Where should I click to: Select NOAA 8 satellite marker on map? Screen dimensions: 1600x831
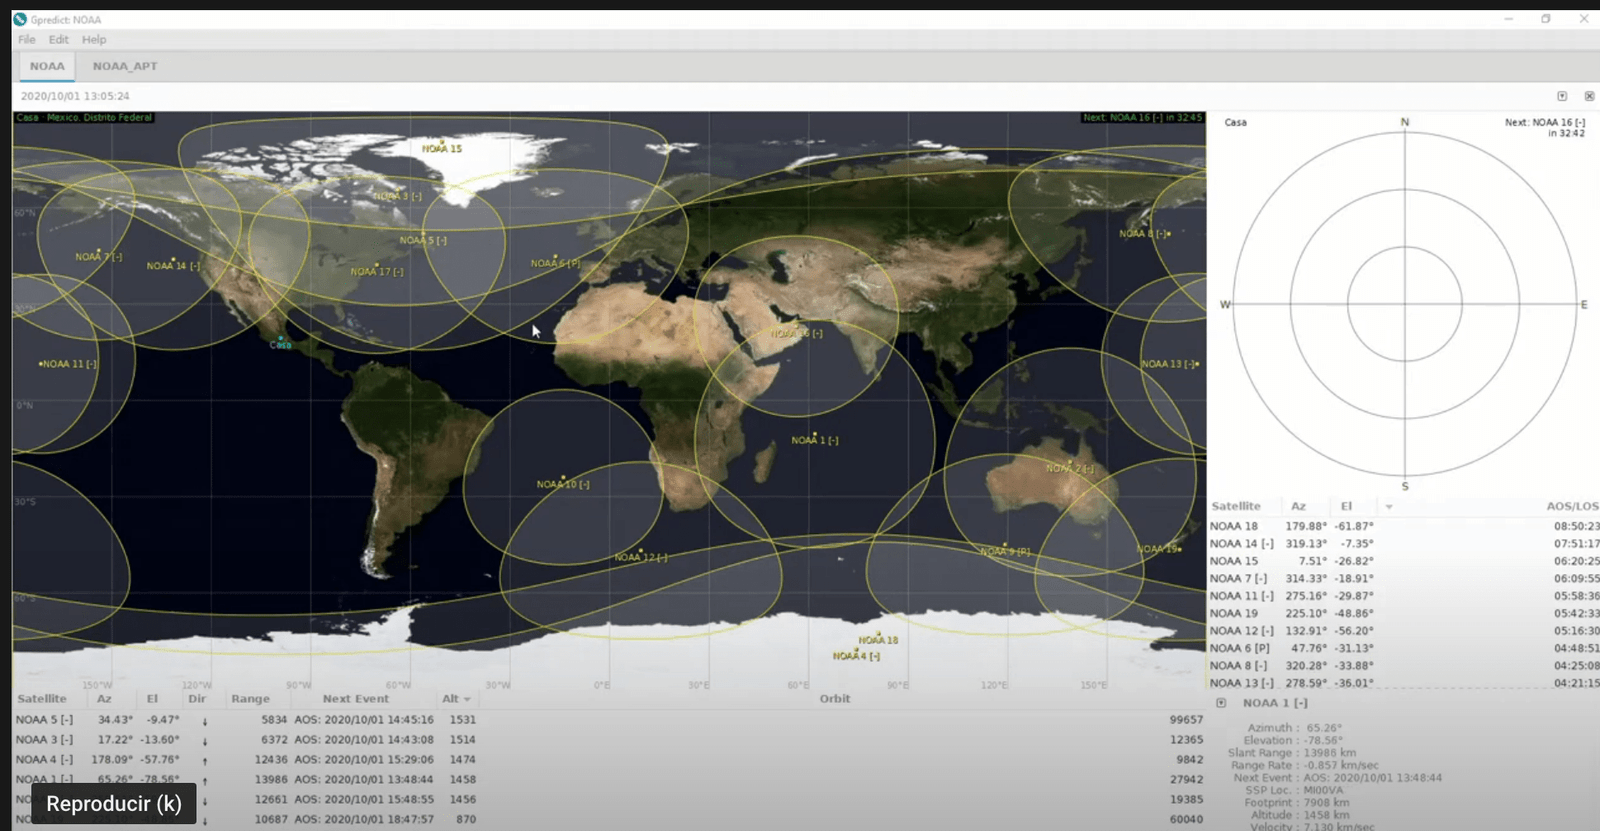[x=1144, y=233]
